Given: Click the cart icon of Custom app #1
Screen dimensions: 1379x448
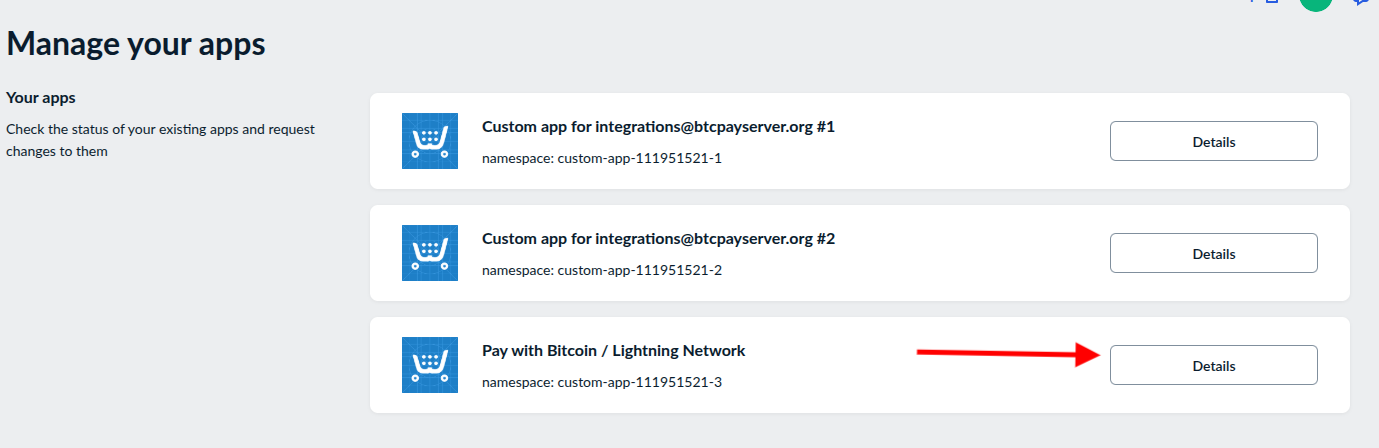Looking at the screenshot, I should pos(430,141).
